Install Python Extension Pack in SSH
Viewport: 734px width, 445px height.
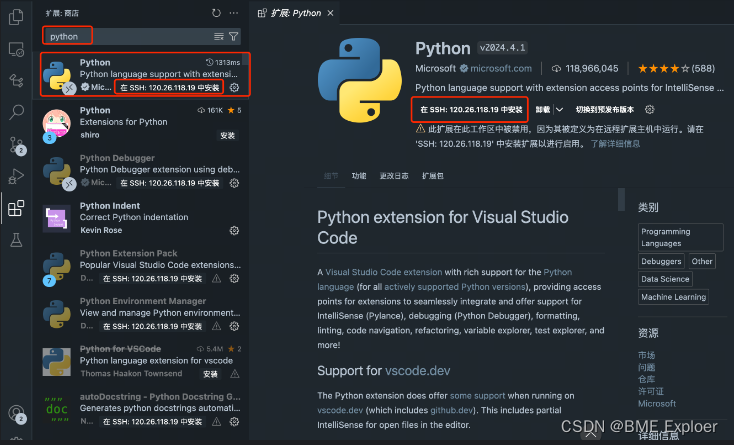coord(152,278)
